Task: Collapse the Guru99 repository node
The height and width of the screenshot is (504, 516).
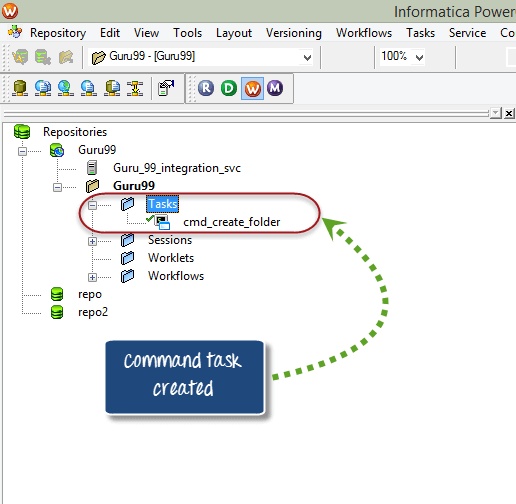Action: point(22,152)
